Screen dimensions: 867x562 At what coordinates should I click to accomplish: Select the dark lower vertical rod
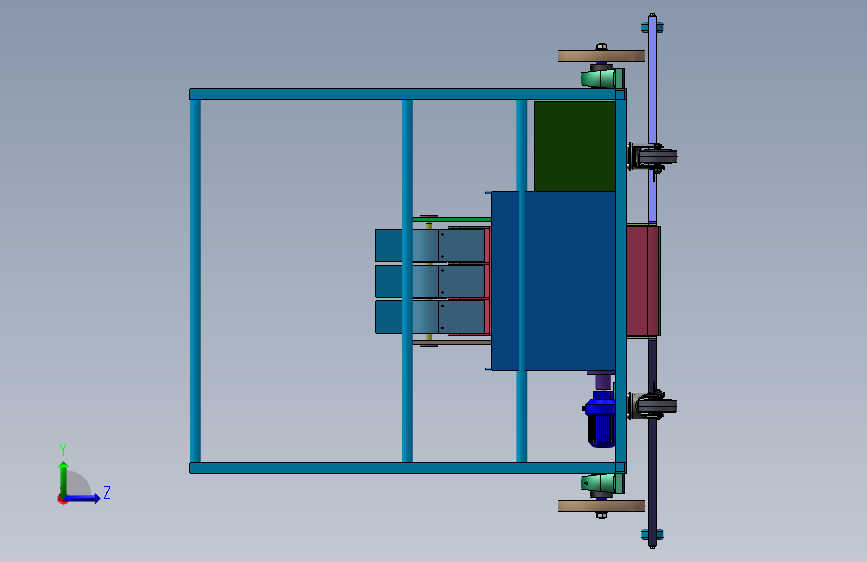(652, 443)
